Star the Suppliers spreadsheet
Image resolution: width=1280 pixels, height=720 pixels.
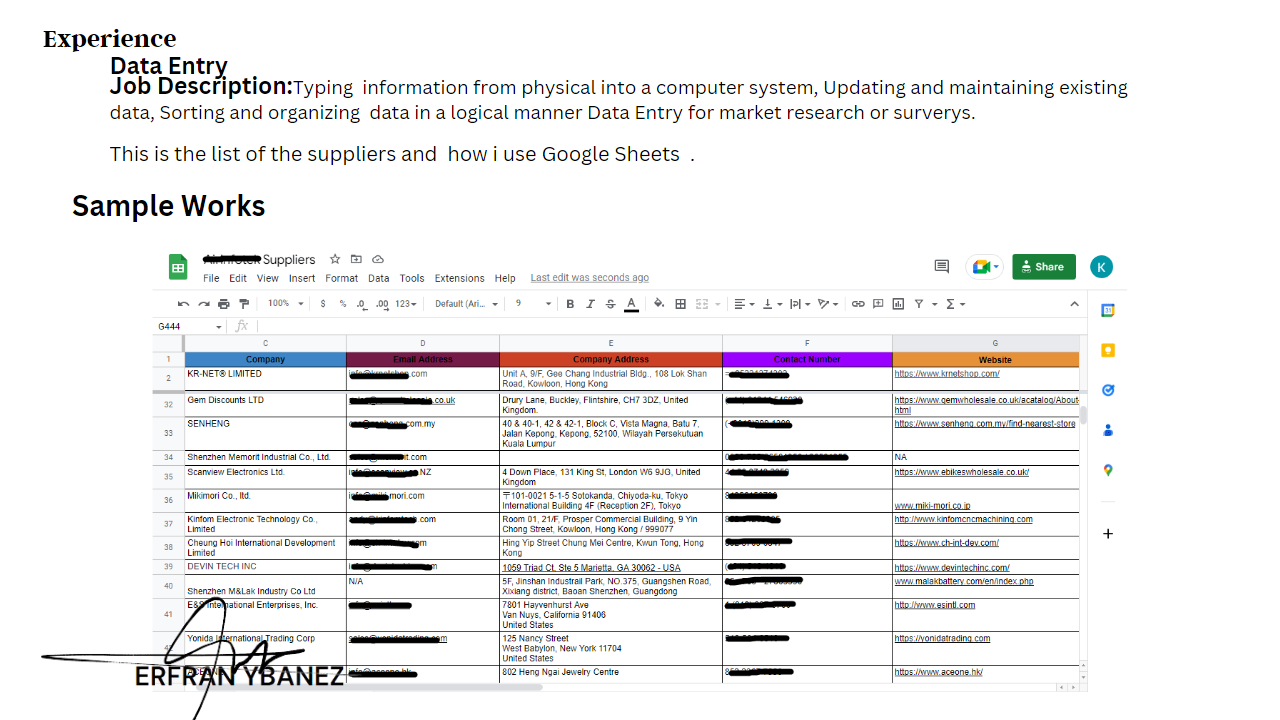coord(335,259)
